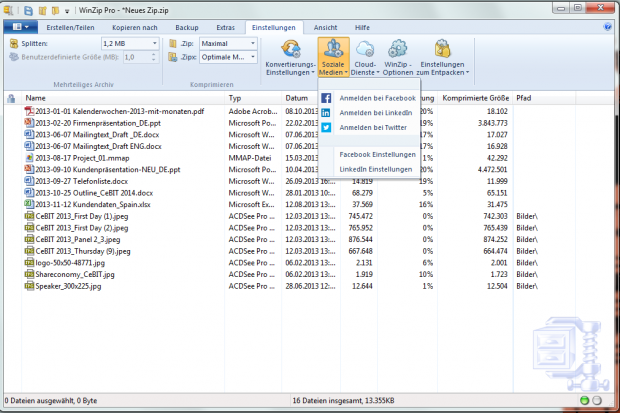Open the Konvertierungs-Einstellungen icon

[x=291, y=49]
